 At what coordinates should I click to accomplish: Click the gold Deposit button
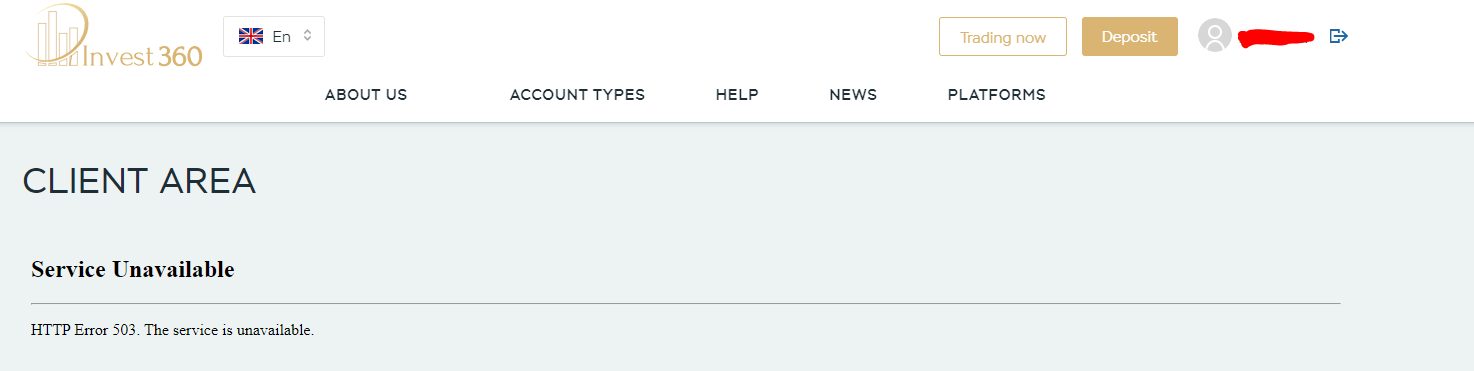coord(1130,36)
